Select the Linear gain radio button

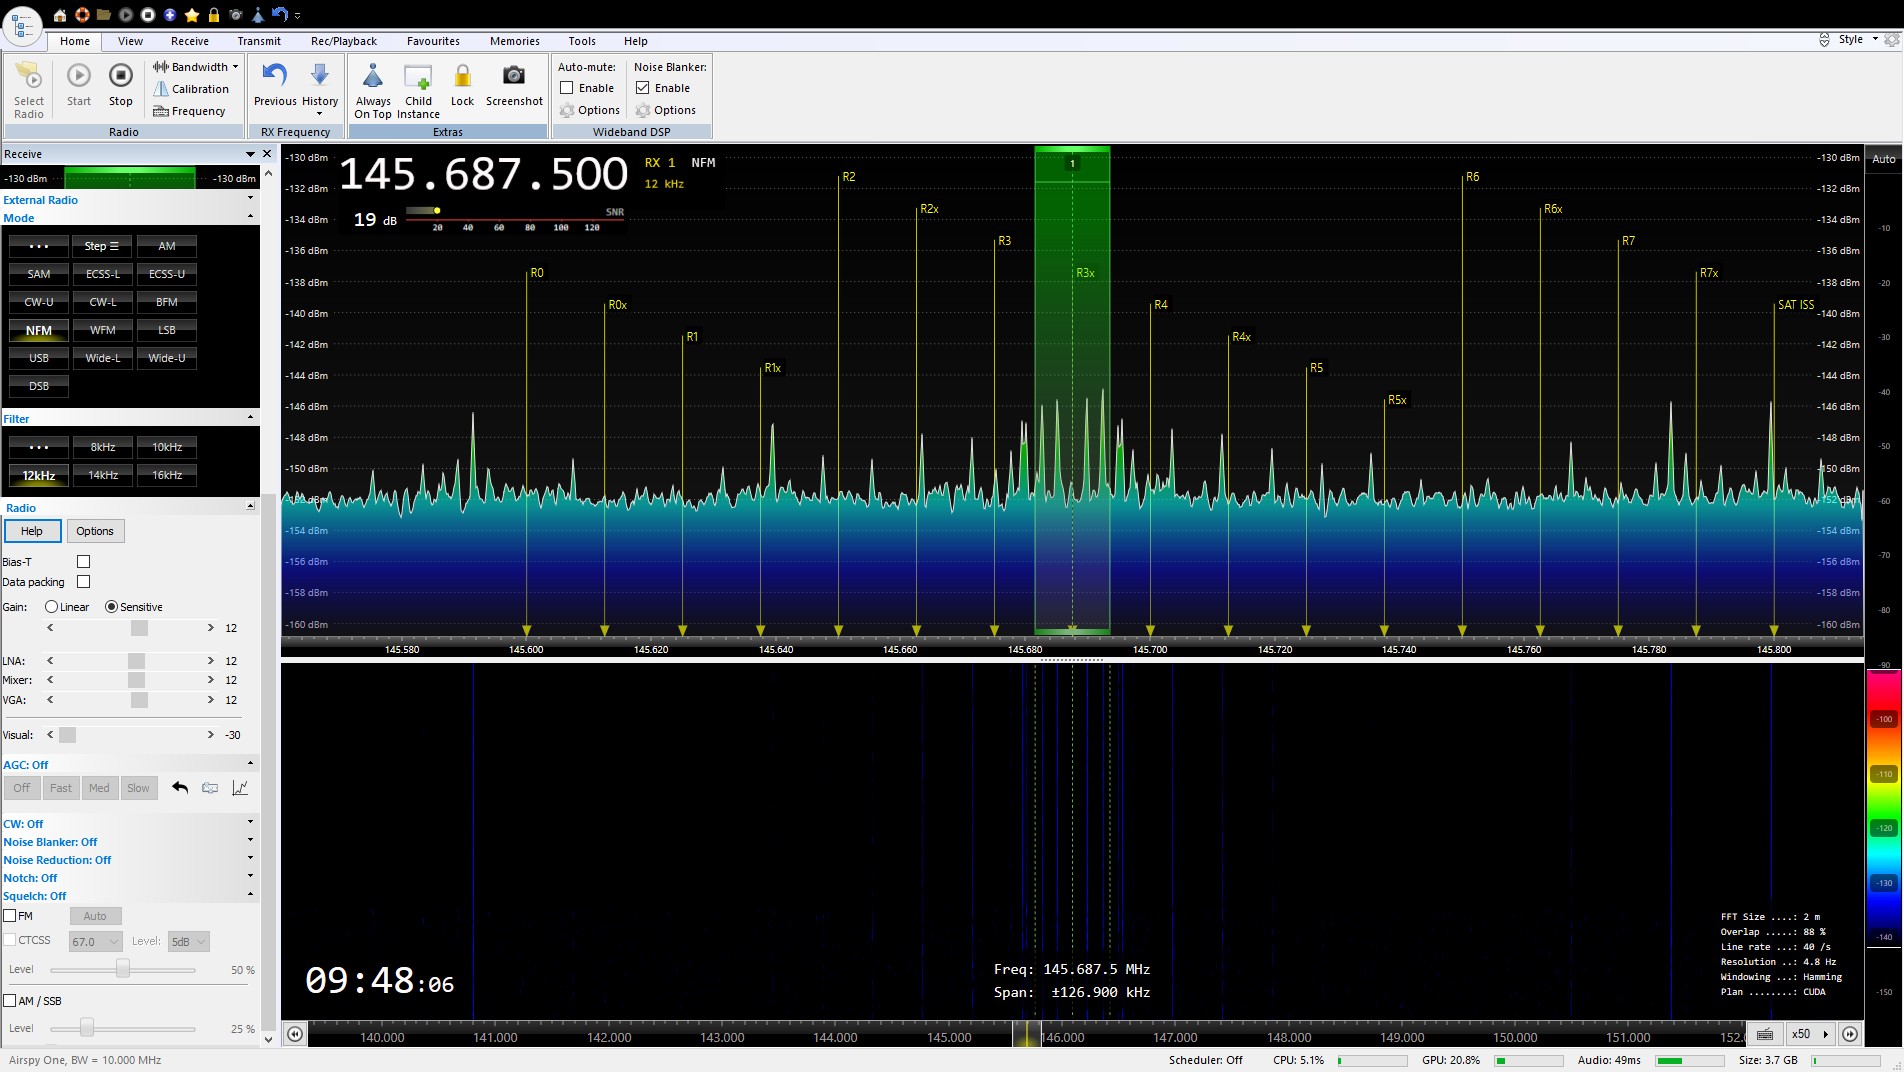[x=52, y=607]
